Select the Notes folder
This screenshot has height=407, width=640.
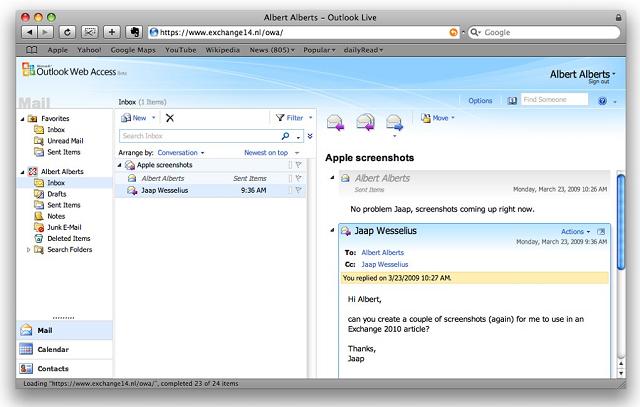point(56,216)
